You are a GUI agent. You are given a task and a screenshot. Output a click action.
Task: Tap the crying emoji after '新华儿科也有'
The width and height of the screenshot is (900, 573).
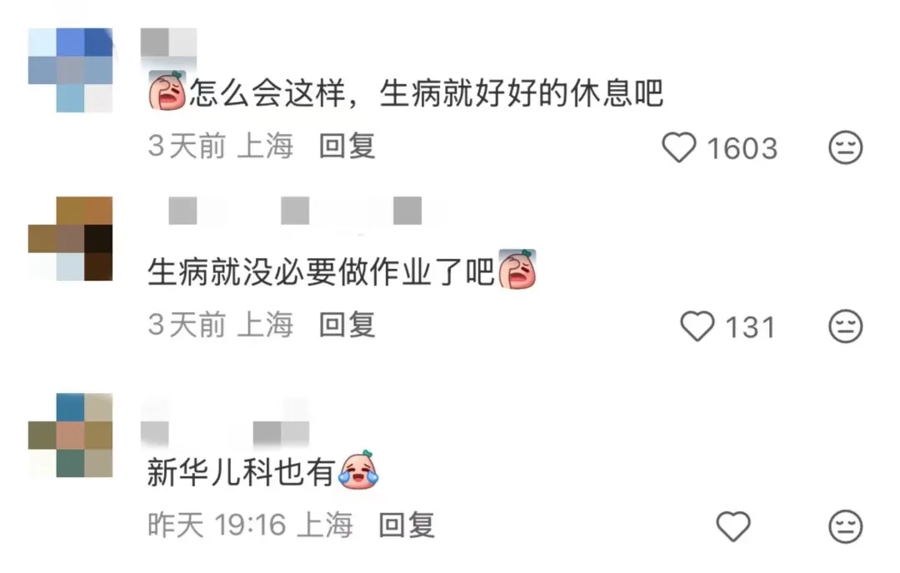(x=359, y=470)
